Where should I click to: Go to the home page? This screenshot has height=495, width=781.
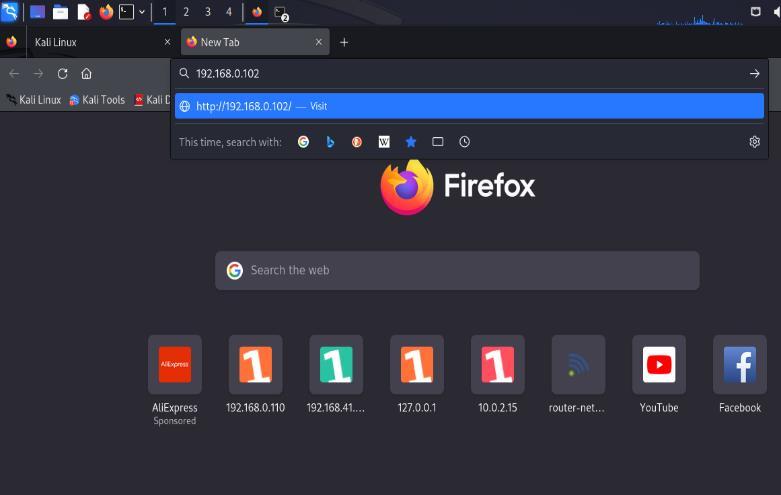point(86,74)
